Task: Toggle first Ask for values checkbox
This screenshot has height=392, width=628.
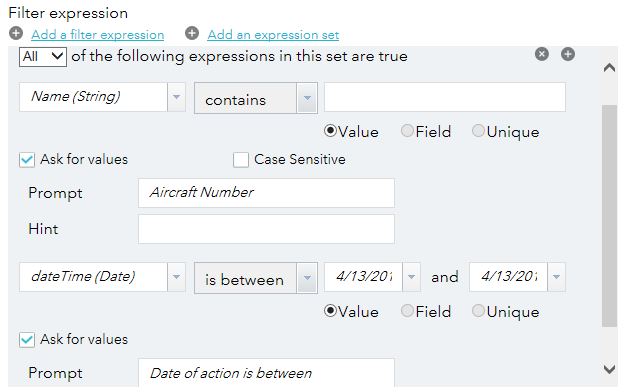Action: [27, 160]
